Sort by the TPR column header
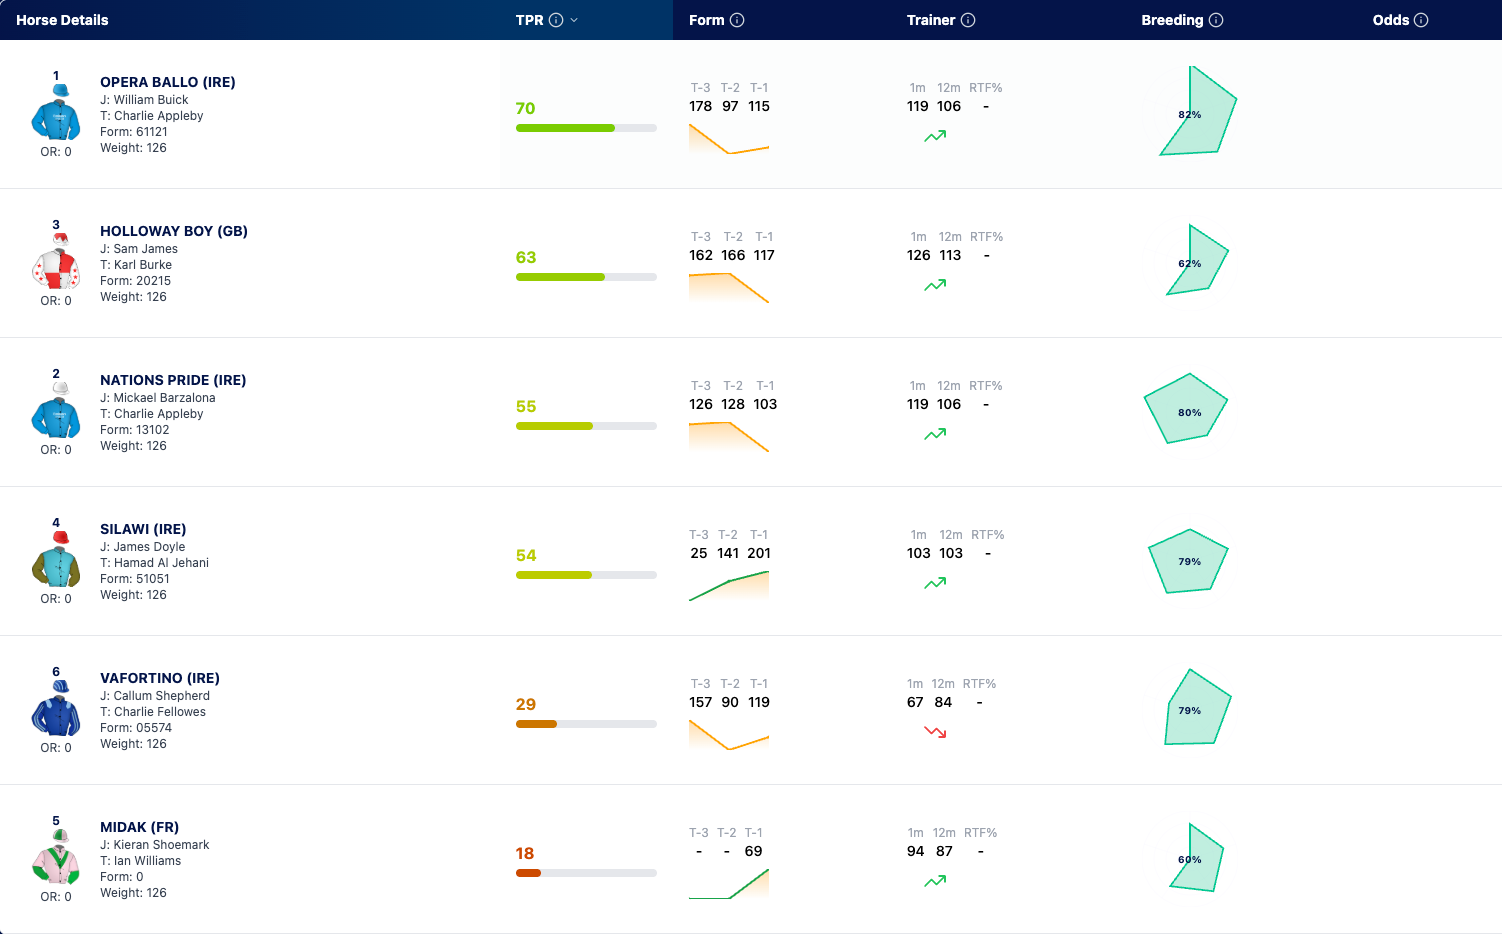1502x934 pixels. click(530, 20)
